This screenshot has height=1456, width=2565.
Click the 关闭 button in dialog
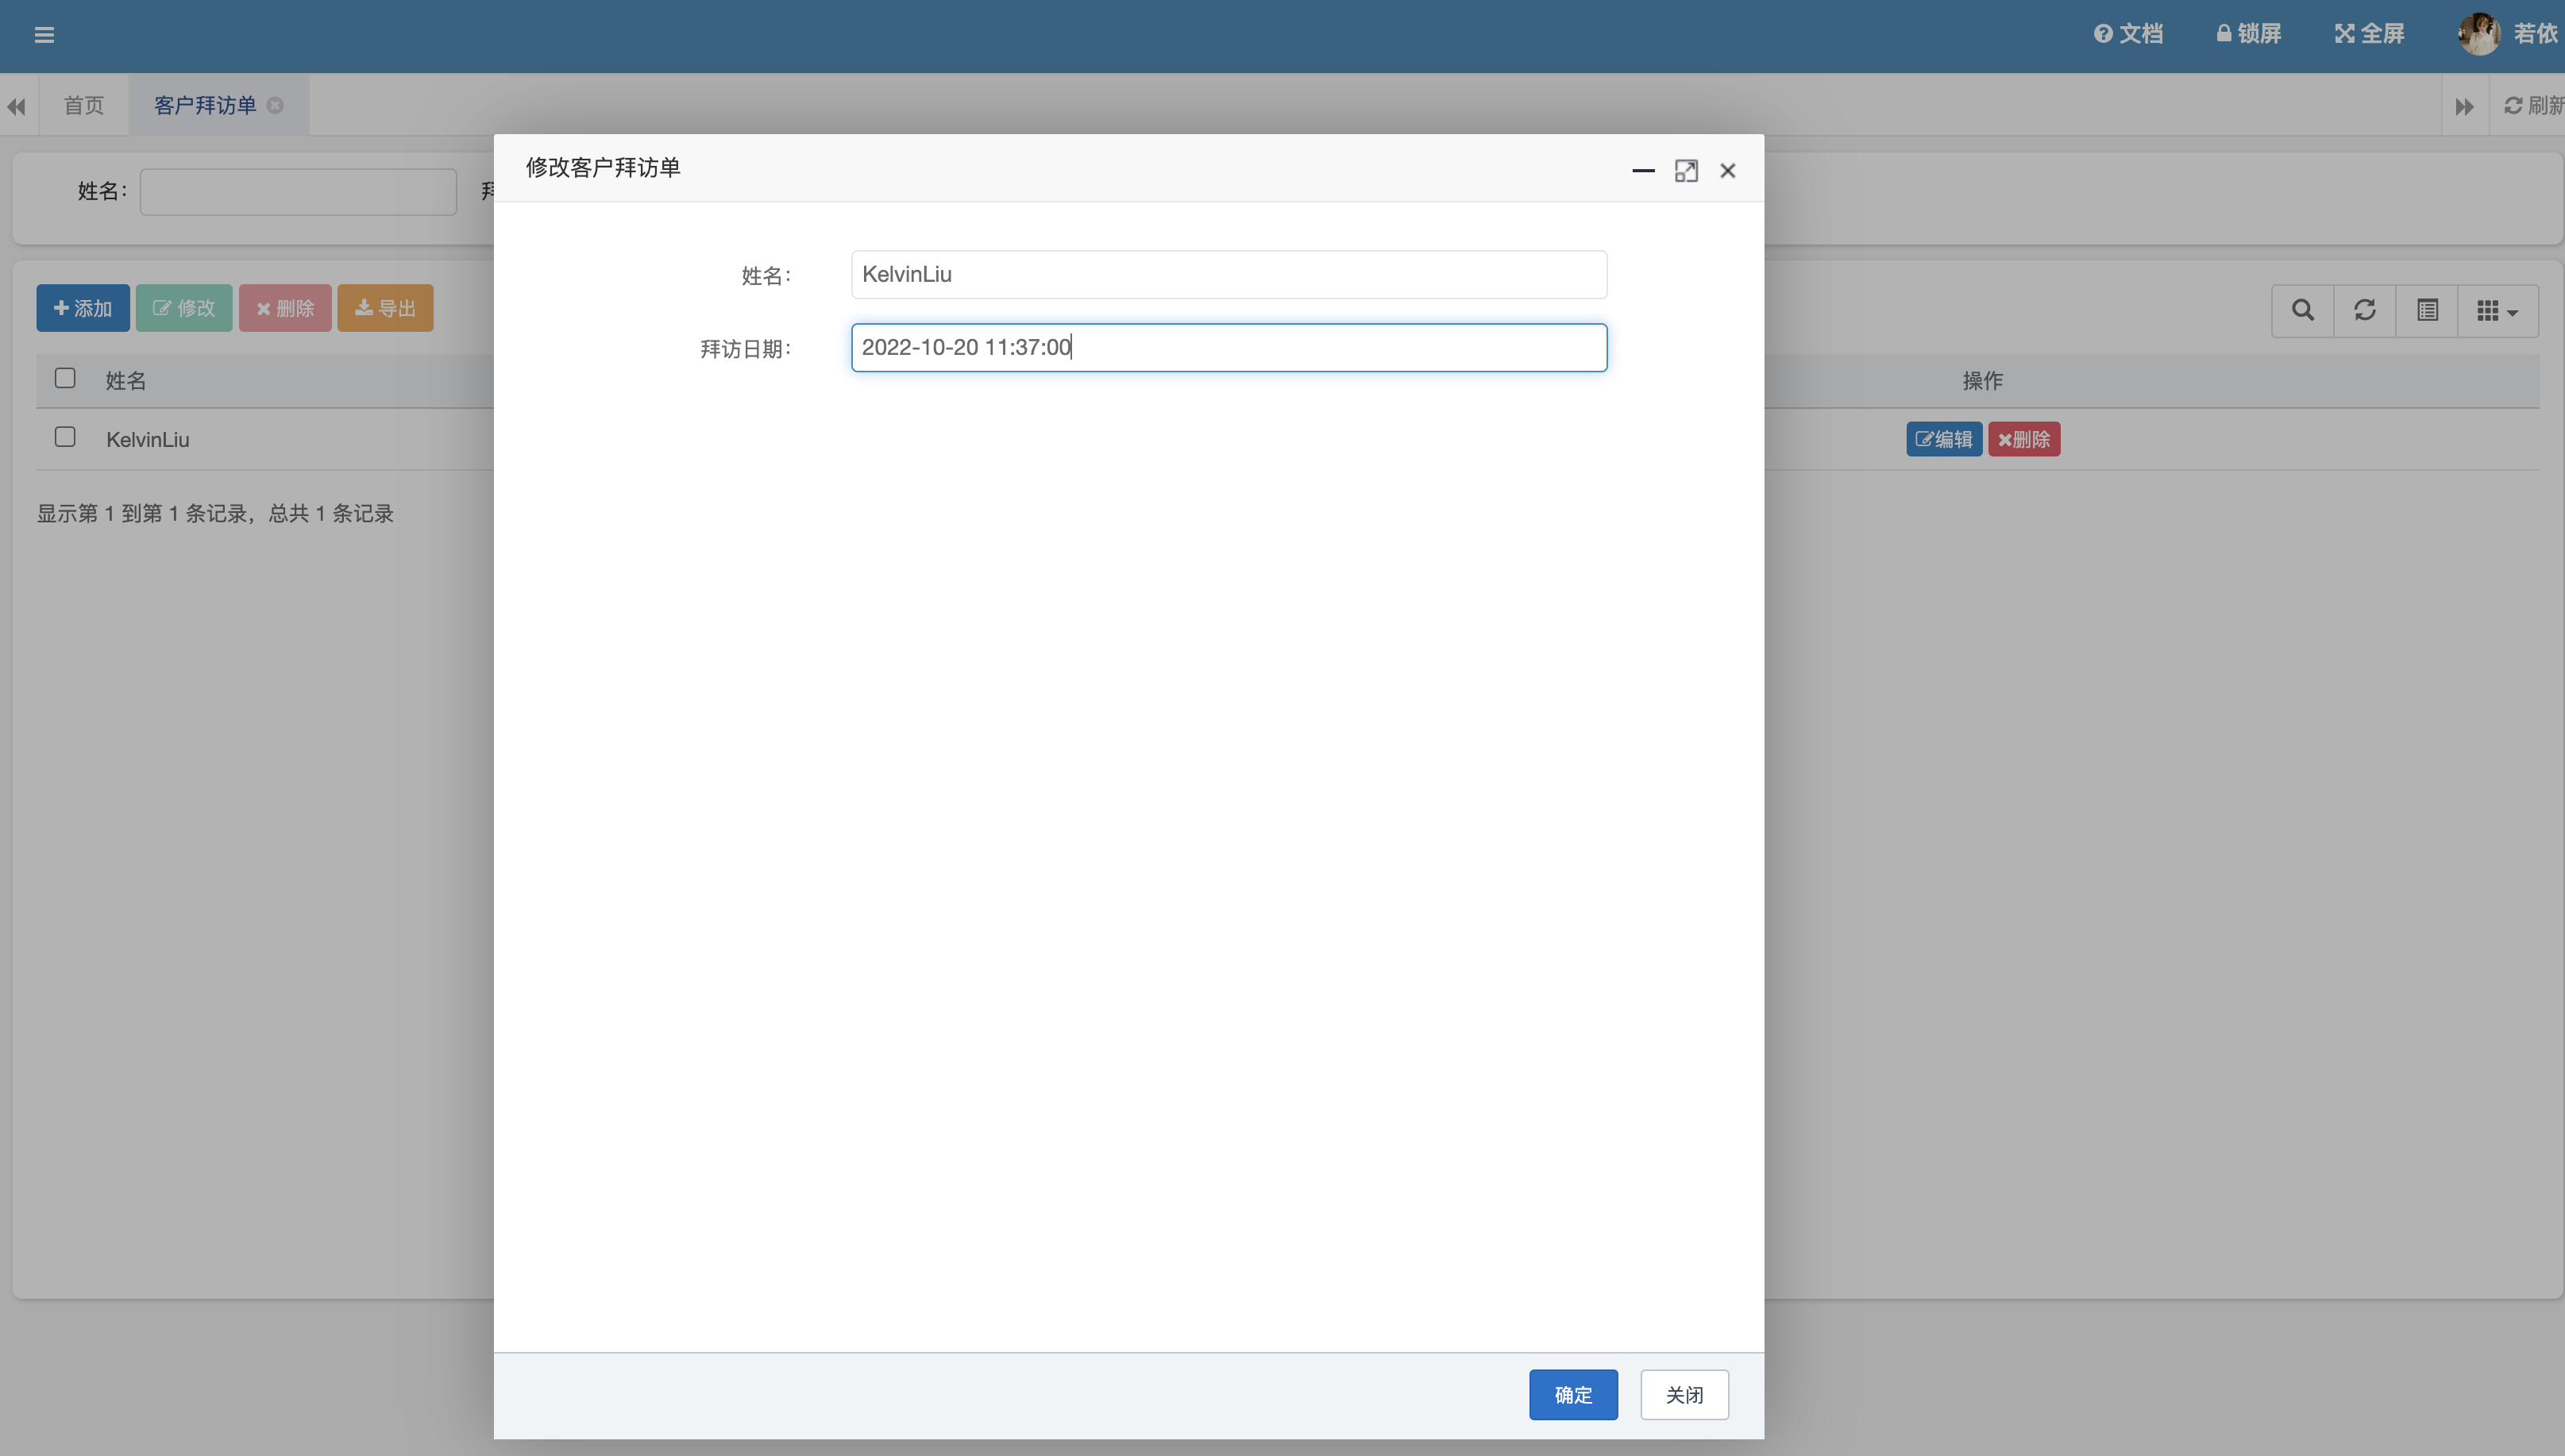click(1684, 1394)
